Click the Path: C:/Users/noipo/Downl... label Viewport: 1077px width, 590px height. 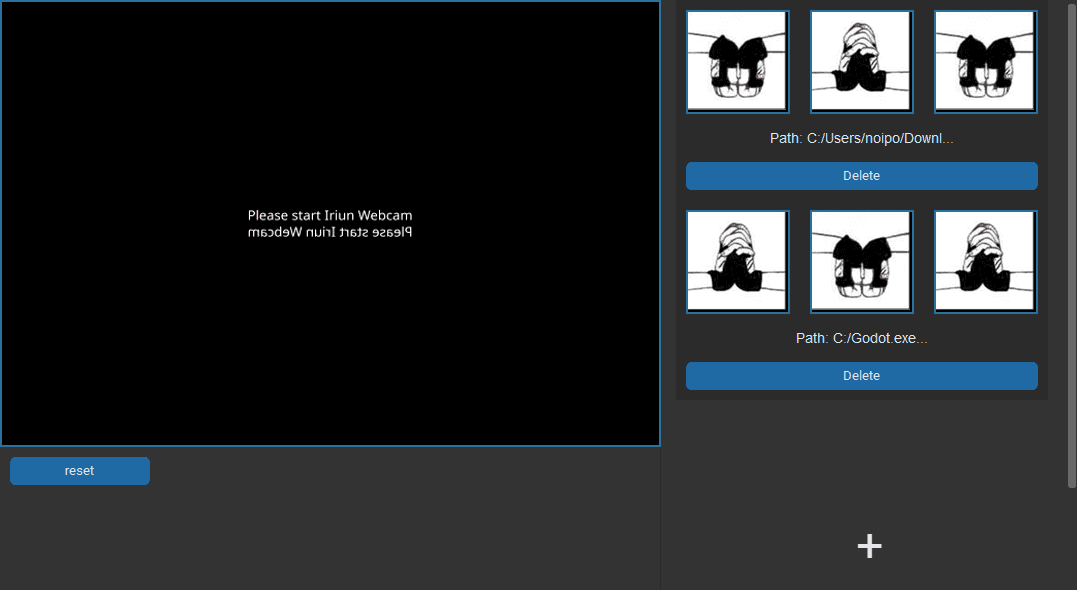point(861,139)
